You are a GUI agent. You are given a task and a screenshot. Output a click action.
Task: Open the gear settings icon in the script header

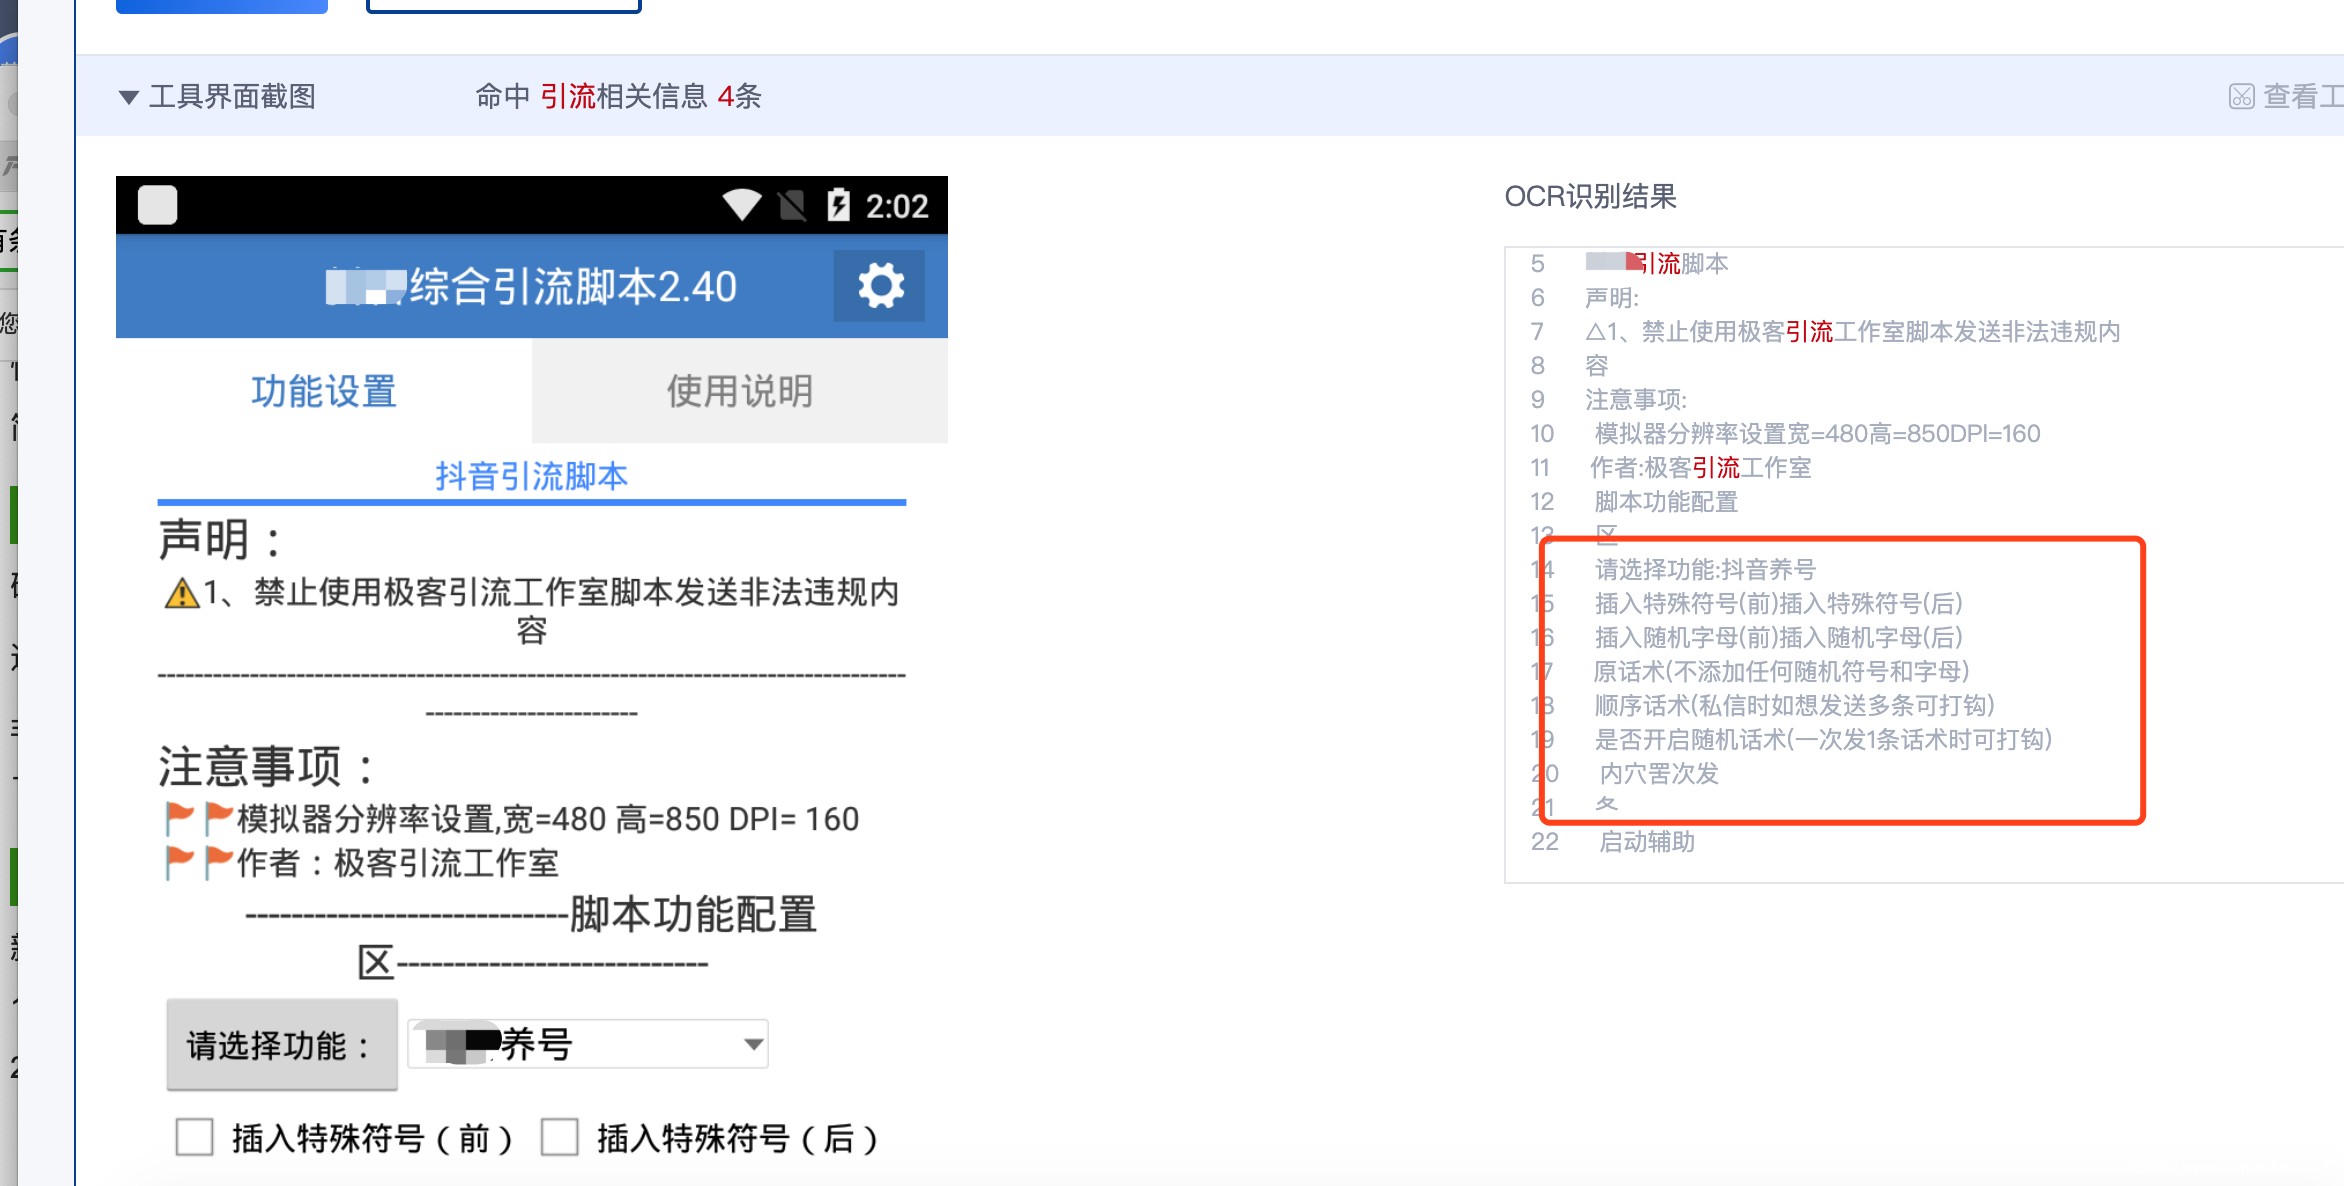pyautogui.click(x=880, y=286)
